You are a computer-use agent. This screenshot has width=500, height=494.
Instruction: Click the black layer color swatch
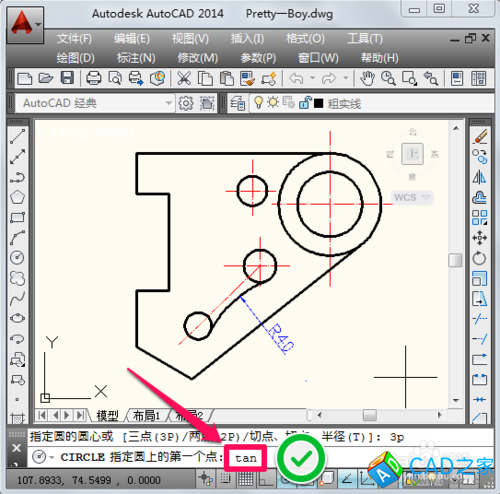coord(319,103)
